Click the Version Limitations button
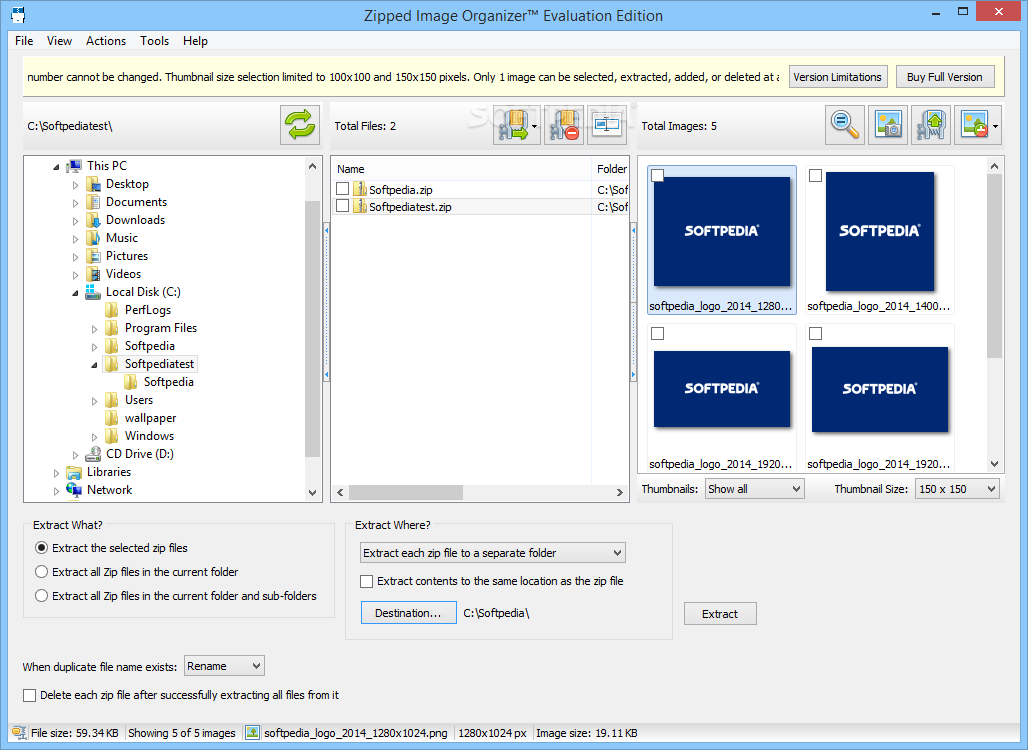1028x750 pixels. pos(838,77)
